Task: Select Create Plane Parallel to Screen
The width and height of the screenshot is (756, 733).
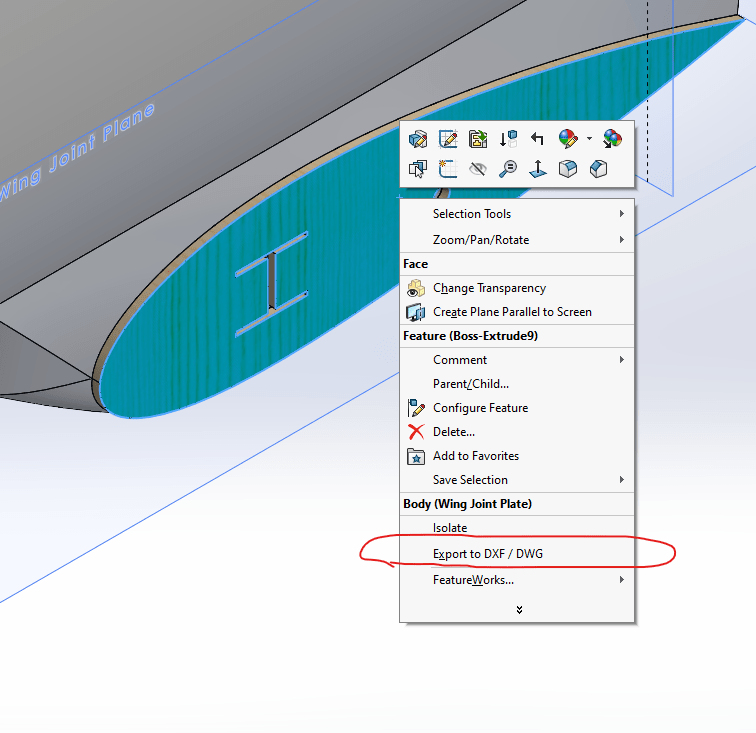Action: pos(512,312)
